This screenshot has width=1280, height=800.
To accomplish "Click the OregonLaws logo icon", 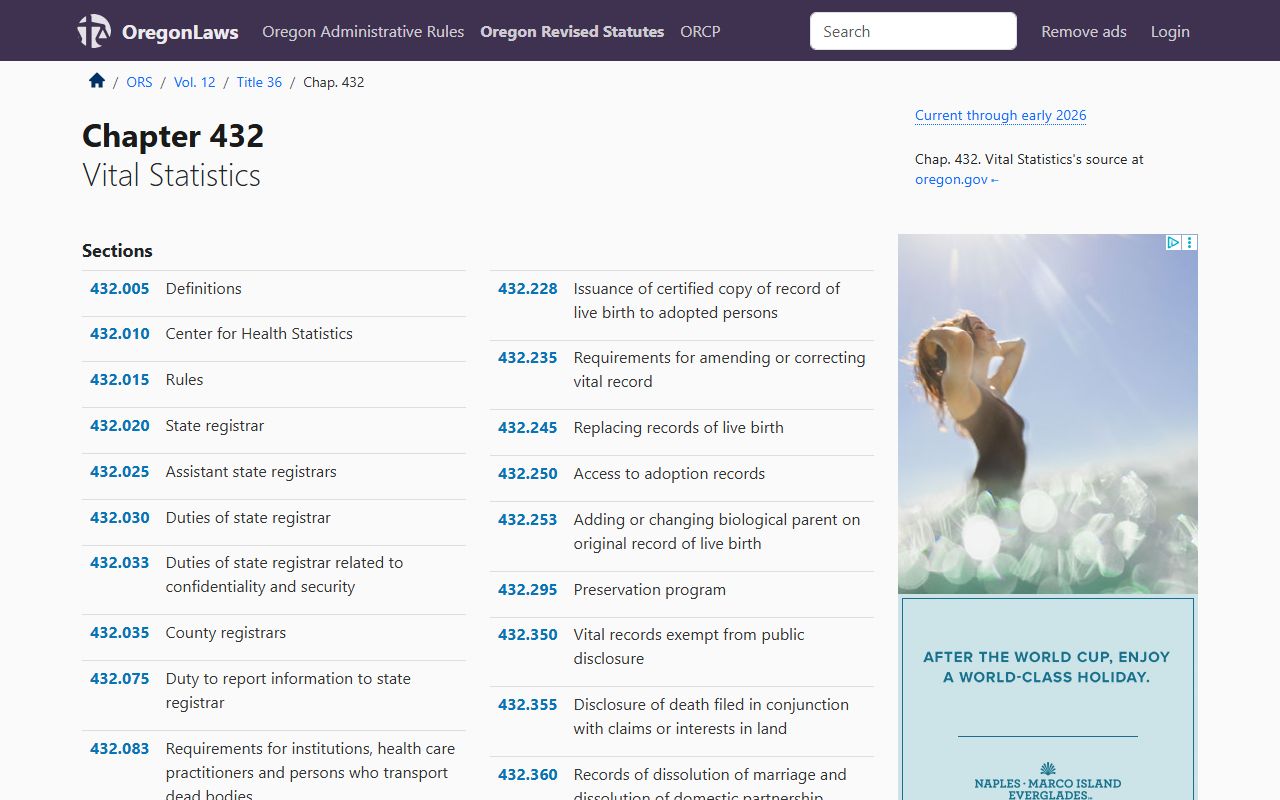I will pyautogui.click(x=94, y=31).
